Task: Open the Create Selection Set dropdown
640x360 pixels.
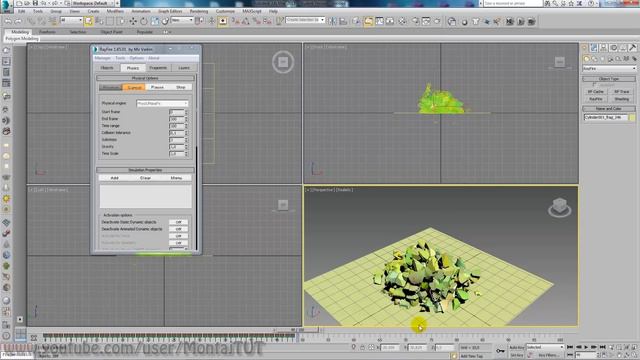Action: pyautogui.click(x=305, y=20)
